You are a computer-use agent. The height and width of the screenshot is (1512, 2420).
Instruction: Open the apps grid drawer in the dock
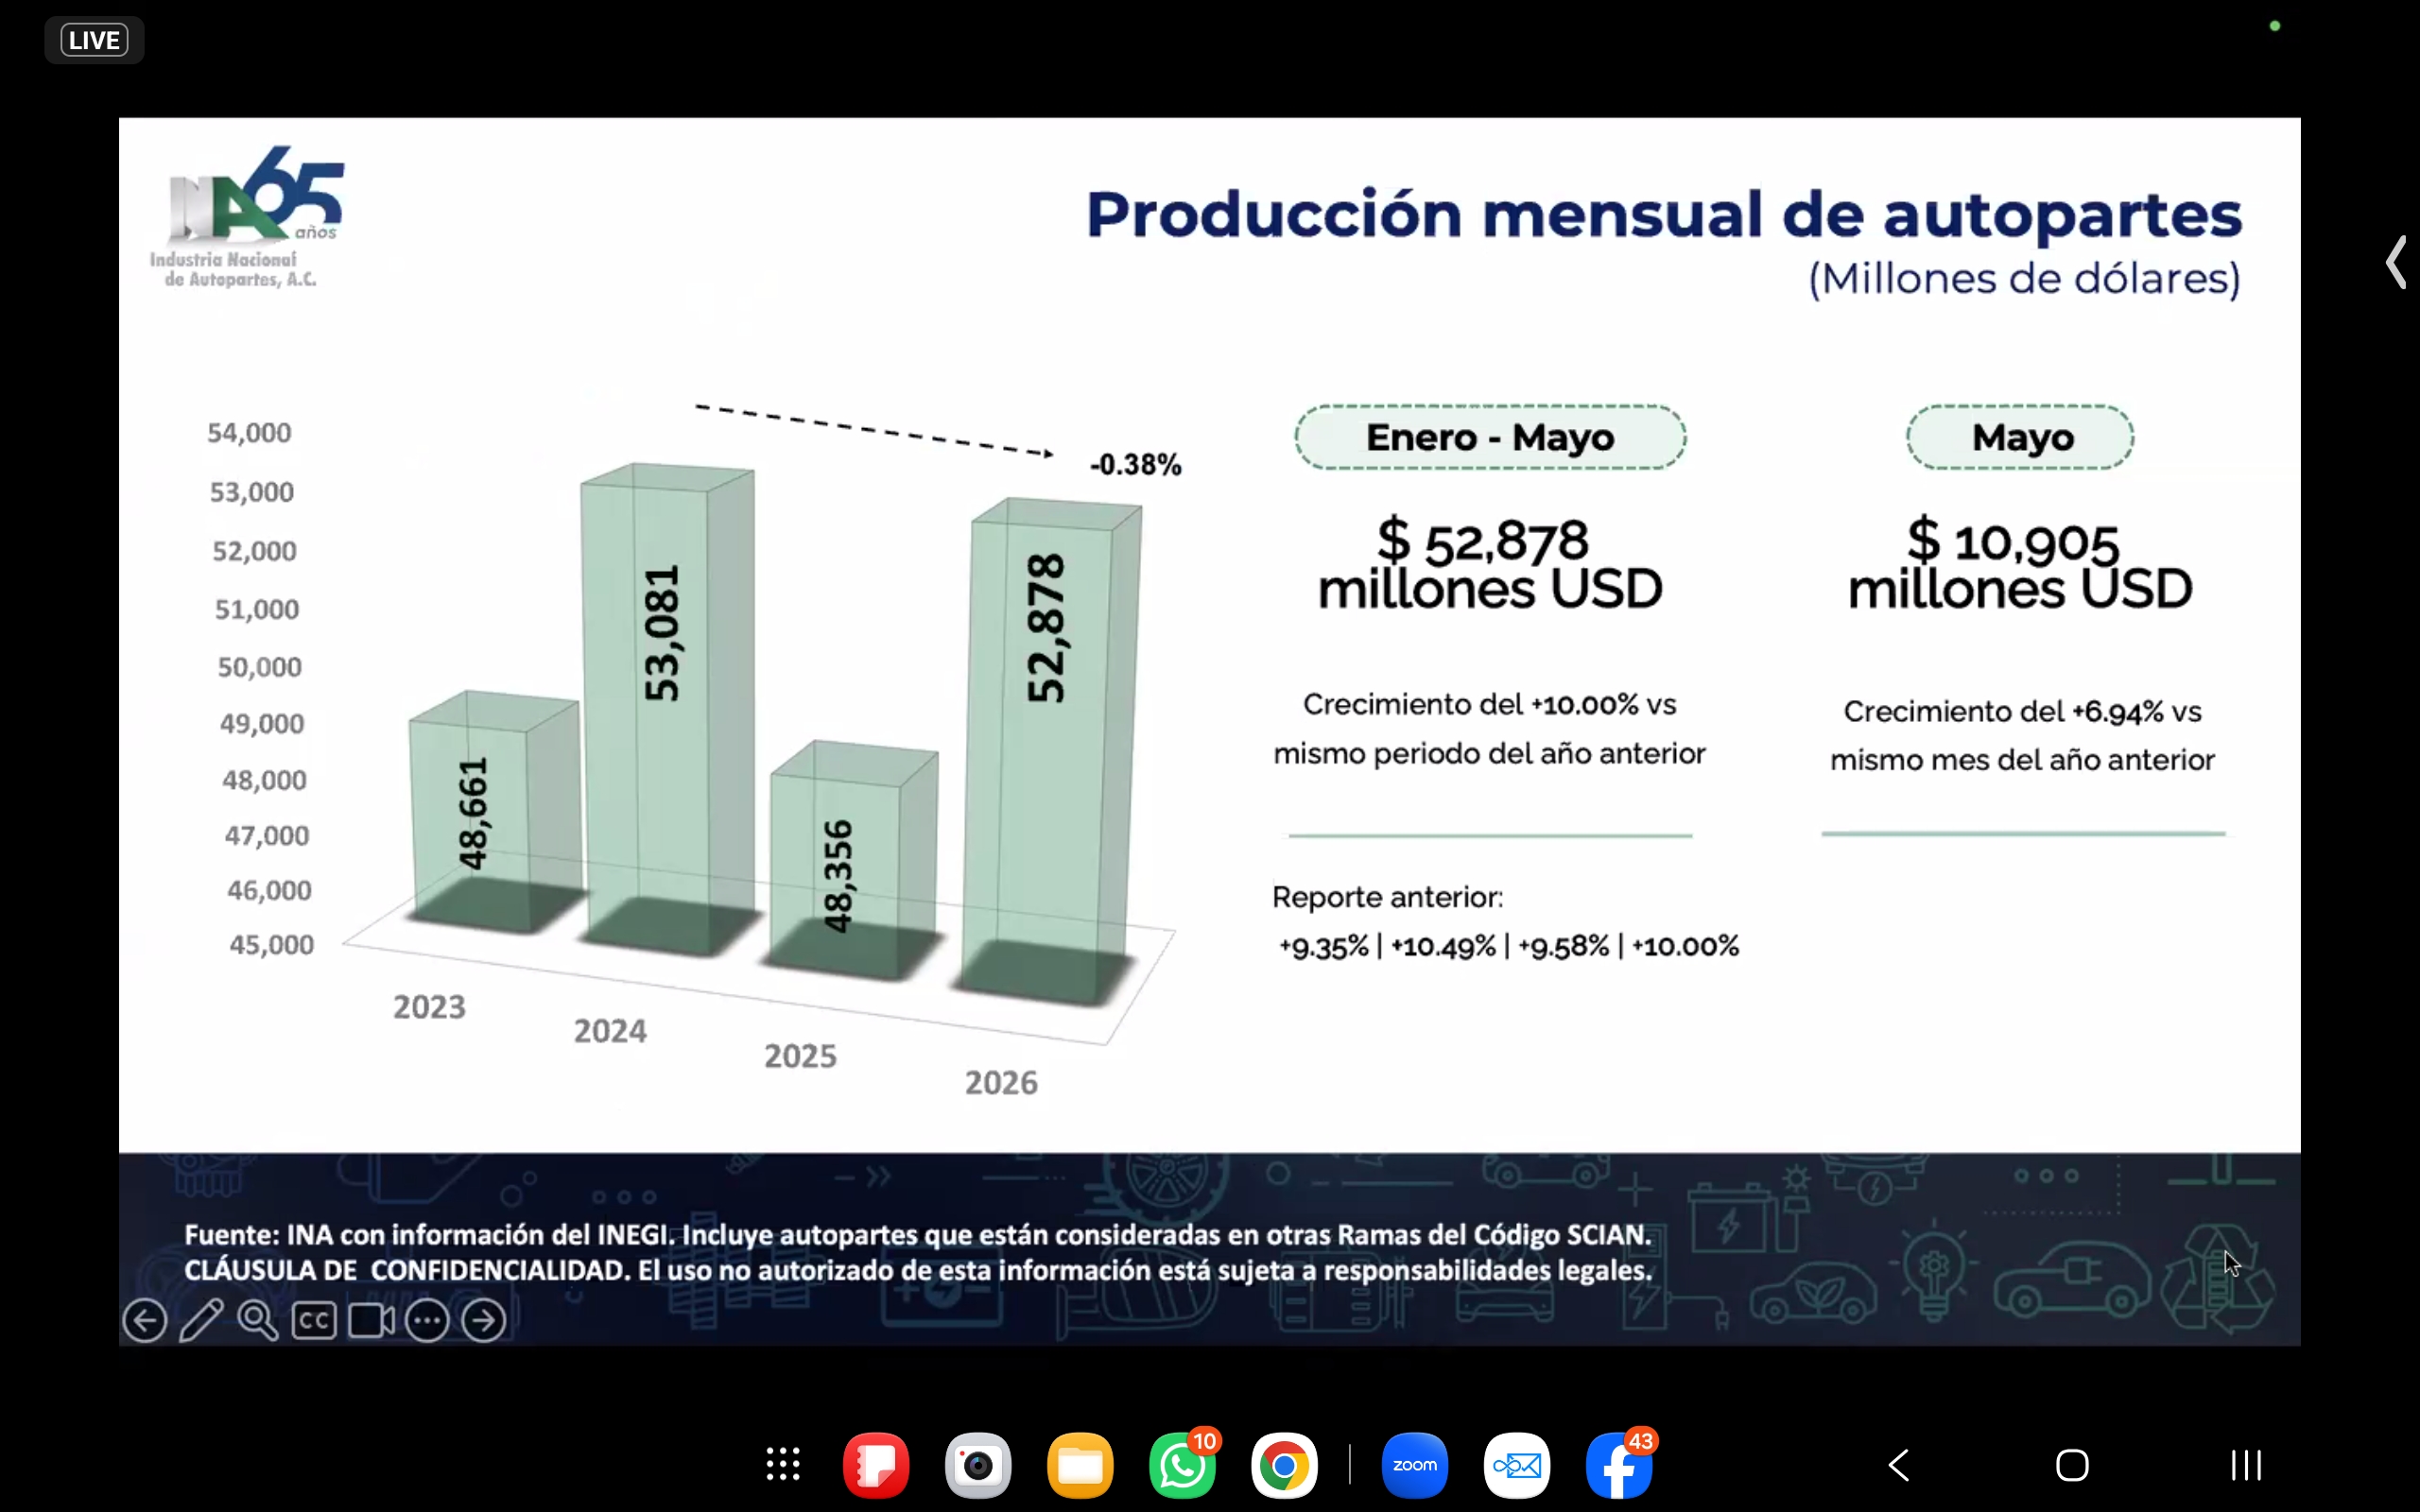[783, 1465]
